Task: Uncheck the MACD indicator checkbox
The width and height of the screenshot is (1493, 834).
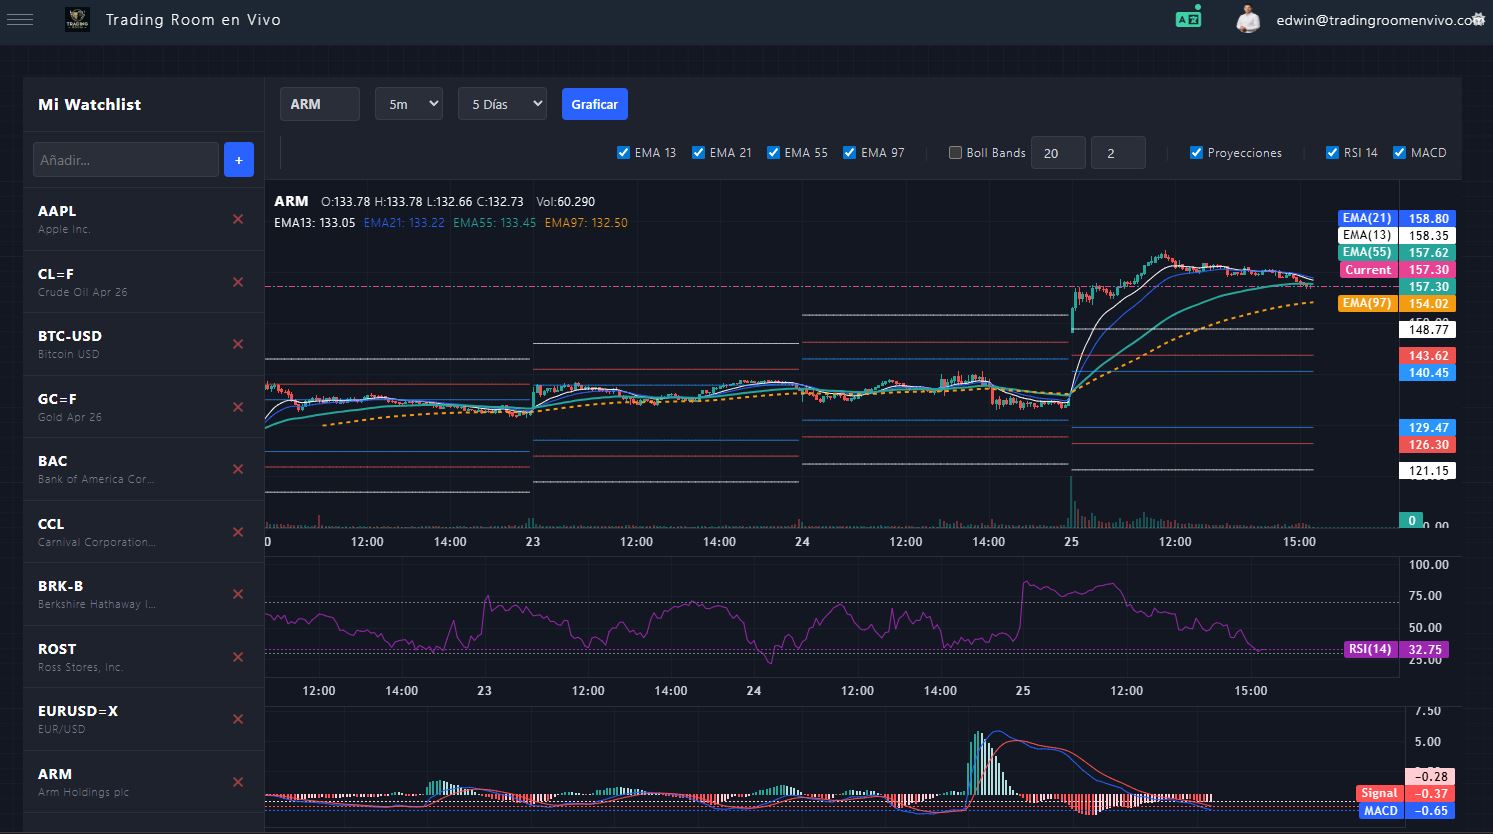Action: point(1399,153)
